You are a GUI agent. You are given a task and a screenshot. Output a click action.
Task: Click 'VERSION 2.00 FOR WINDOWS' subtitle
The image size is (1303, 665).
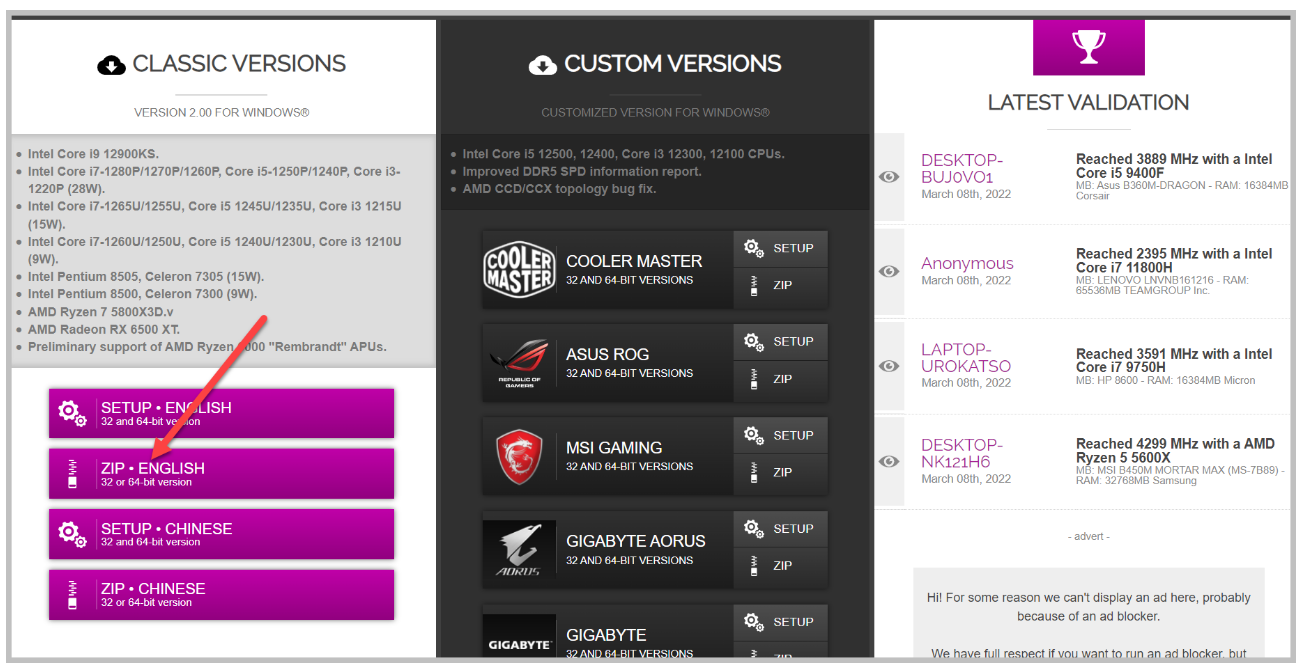tap(222, 112)
